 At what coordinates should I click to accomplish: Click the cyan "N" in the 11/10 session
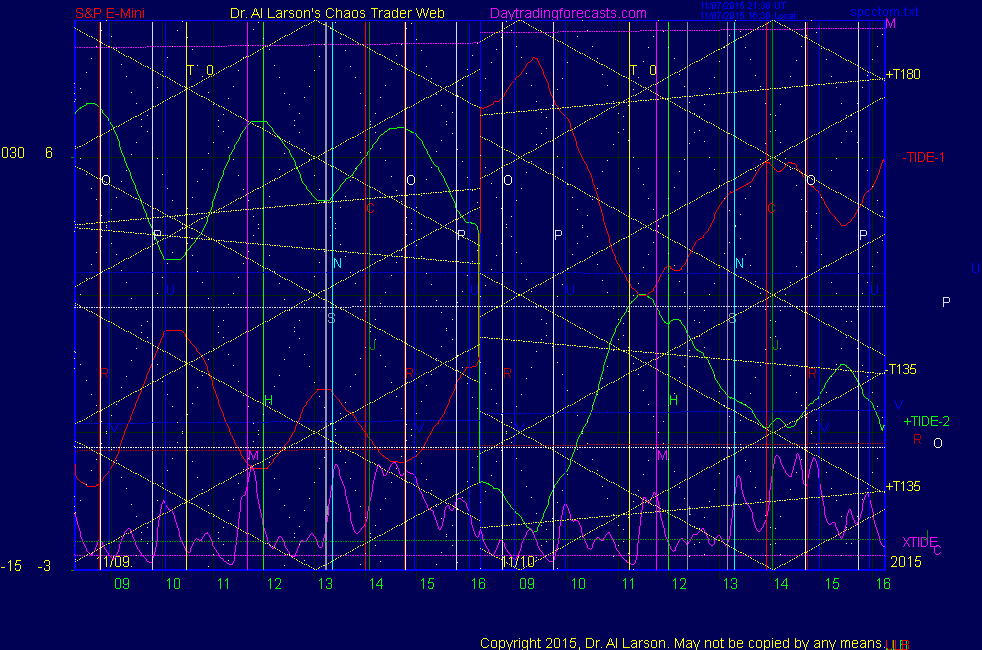(x=739, y=264)
